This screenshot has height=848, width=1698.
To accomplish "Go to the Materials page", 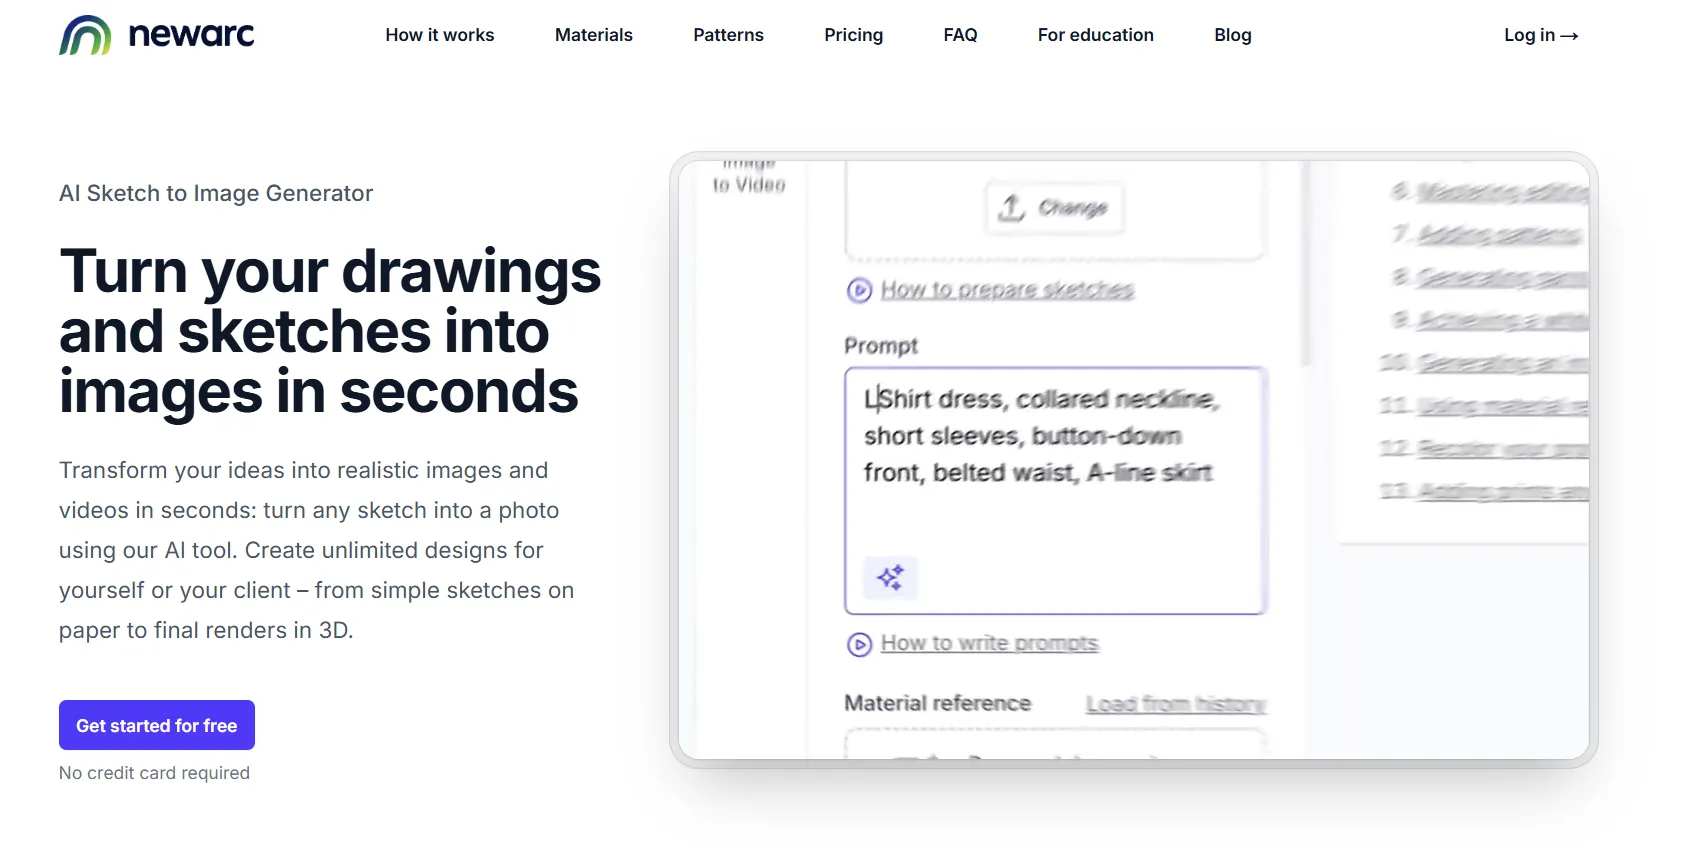I will click(x=594, y=35).
